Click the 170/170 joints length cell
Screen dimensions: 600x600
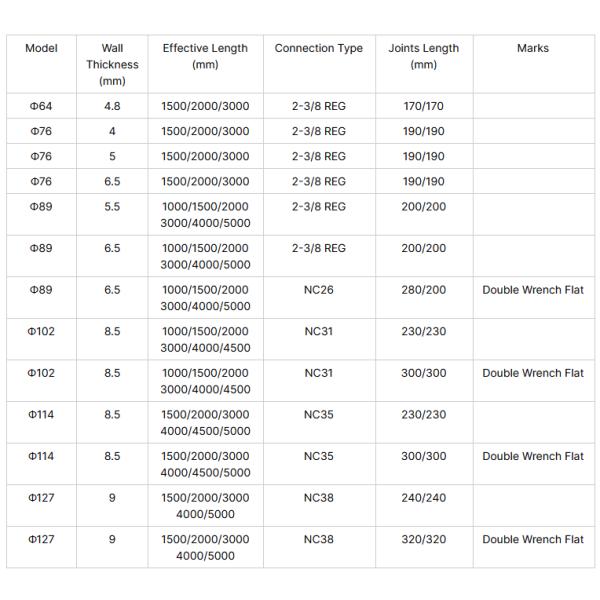tap(423, 106)
